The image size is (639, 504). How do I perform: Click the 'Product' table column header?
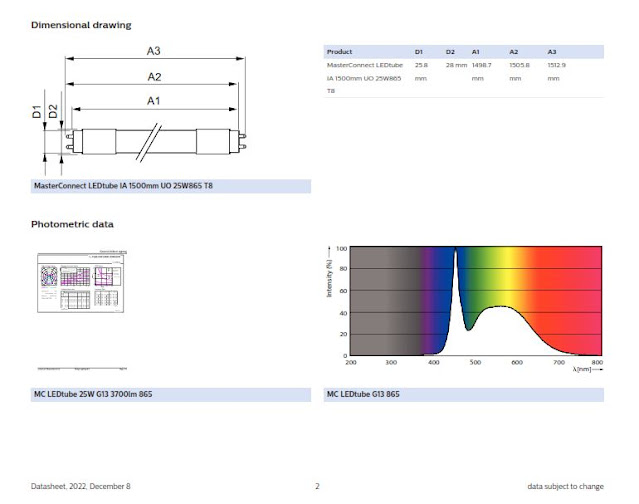click(339, 52)
